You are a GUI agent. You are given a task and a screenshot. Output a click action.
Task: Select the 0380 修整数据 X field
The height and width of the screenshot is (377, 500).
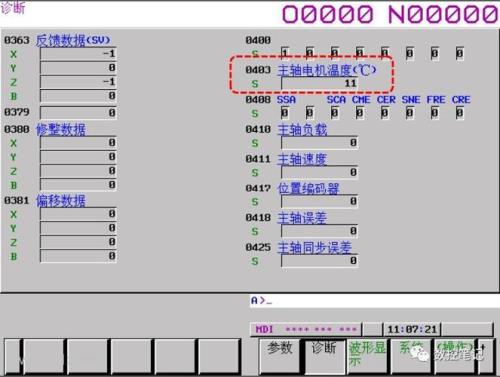pos(78,143)
